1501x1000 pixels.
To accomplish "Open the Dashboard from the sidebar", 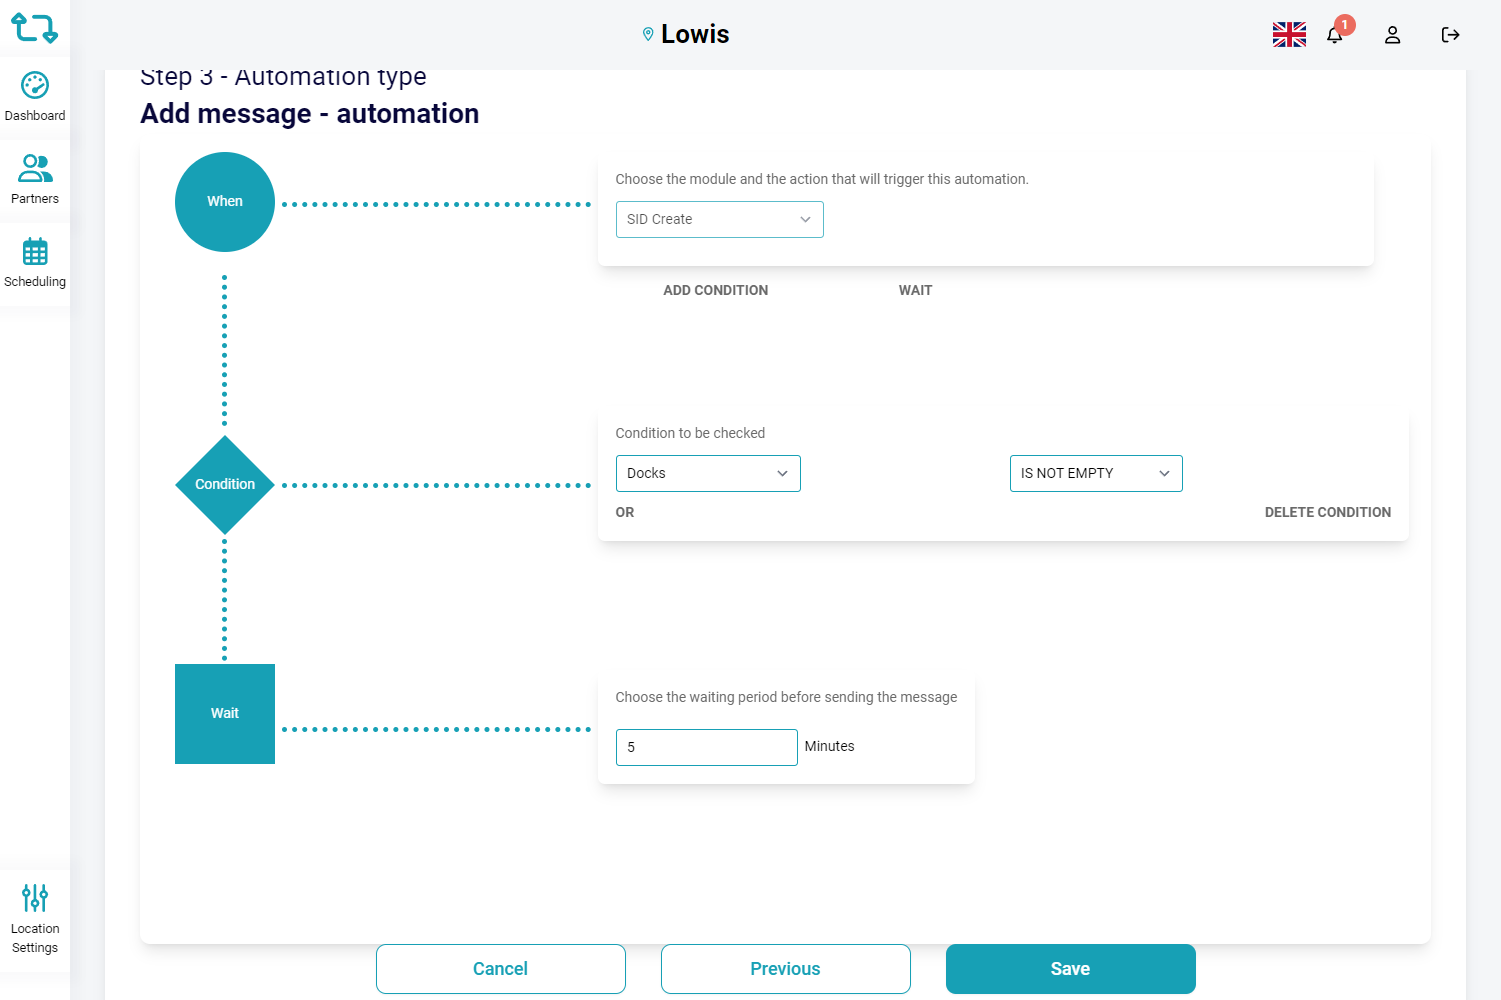I will (x=35, y=97).
